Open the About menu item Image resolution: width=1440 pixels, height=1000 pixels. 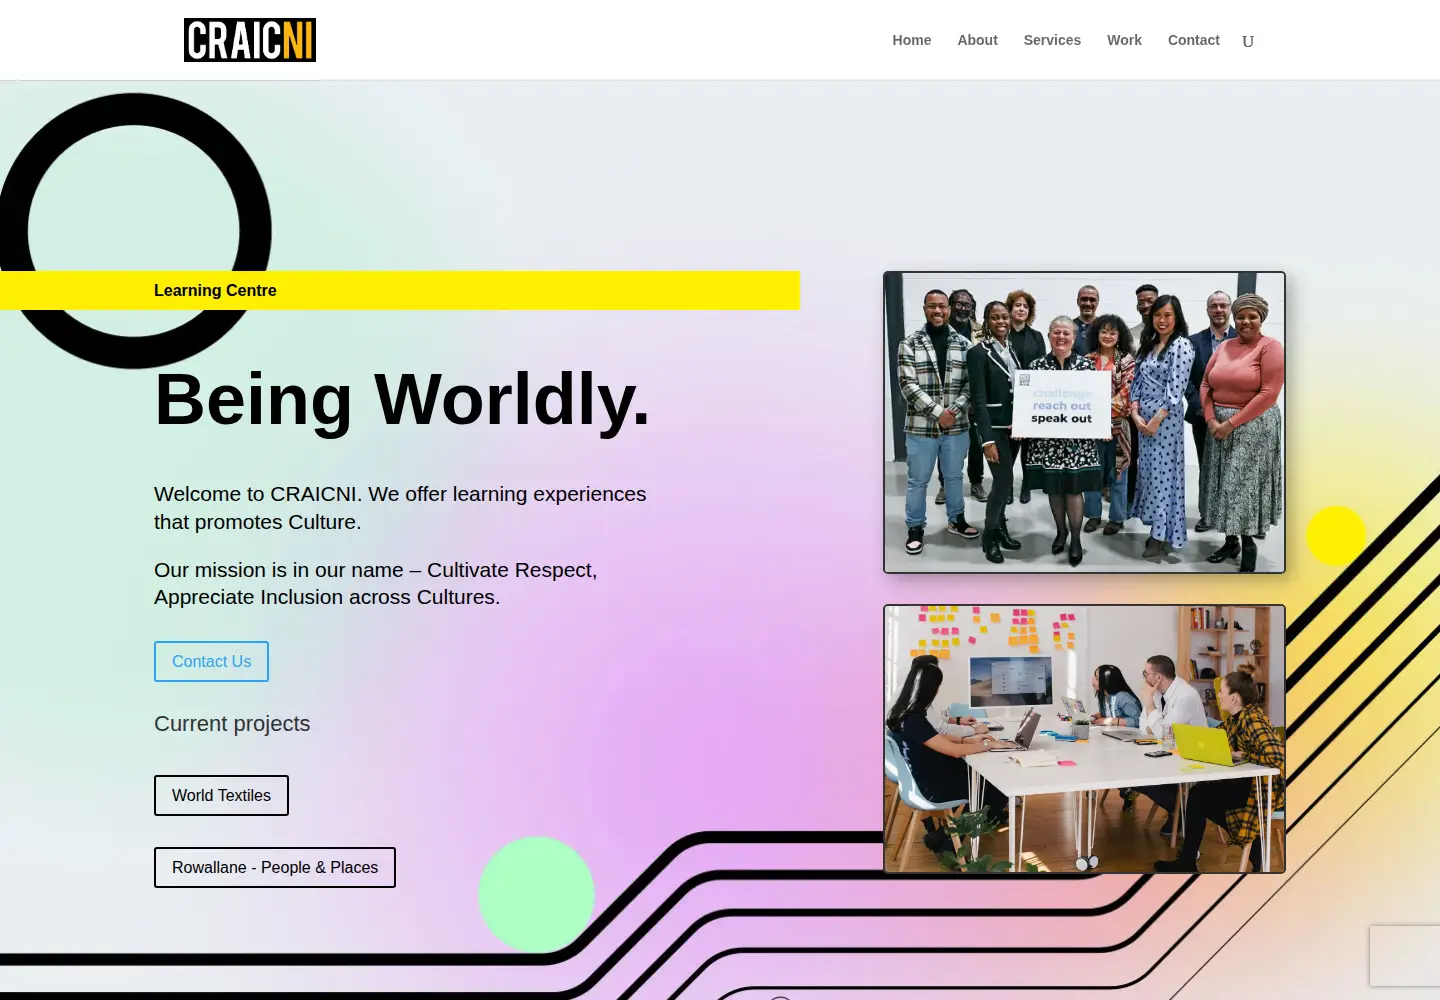pos(977,40)
